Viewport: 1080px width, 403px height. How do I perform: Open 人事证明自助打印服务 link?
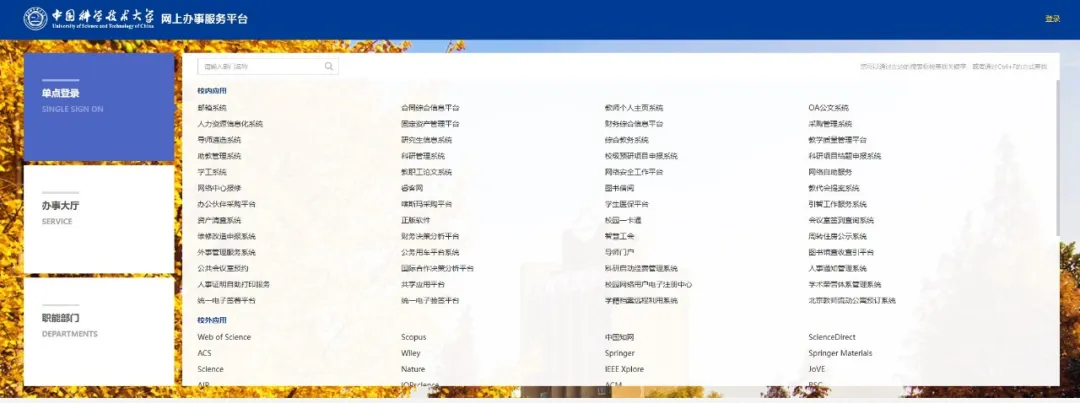(x=233, y=285)
